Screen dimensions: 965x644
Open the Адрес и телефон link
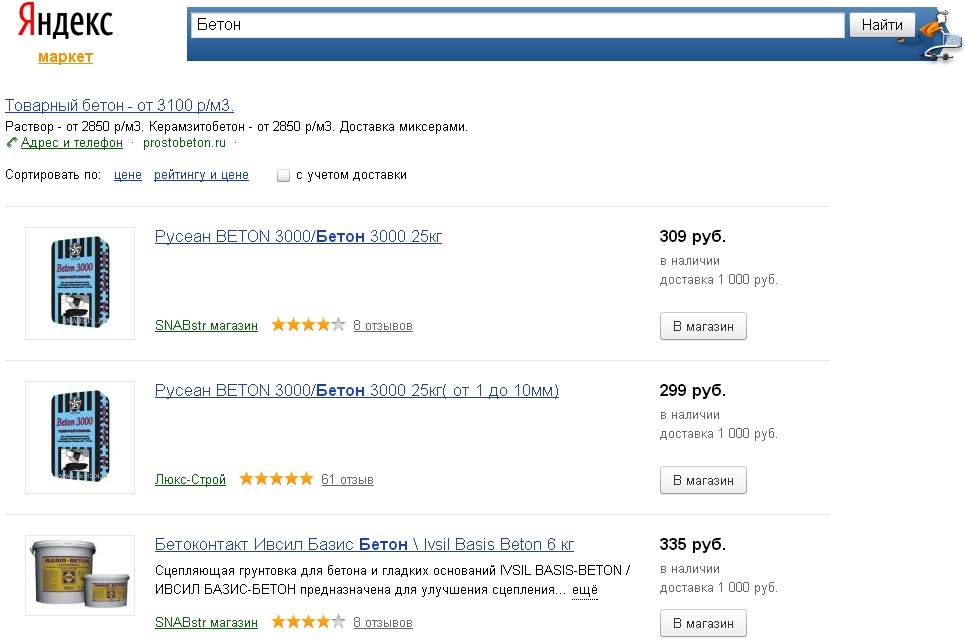point(72,143)
